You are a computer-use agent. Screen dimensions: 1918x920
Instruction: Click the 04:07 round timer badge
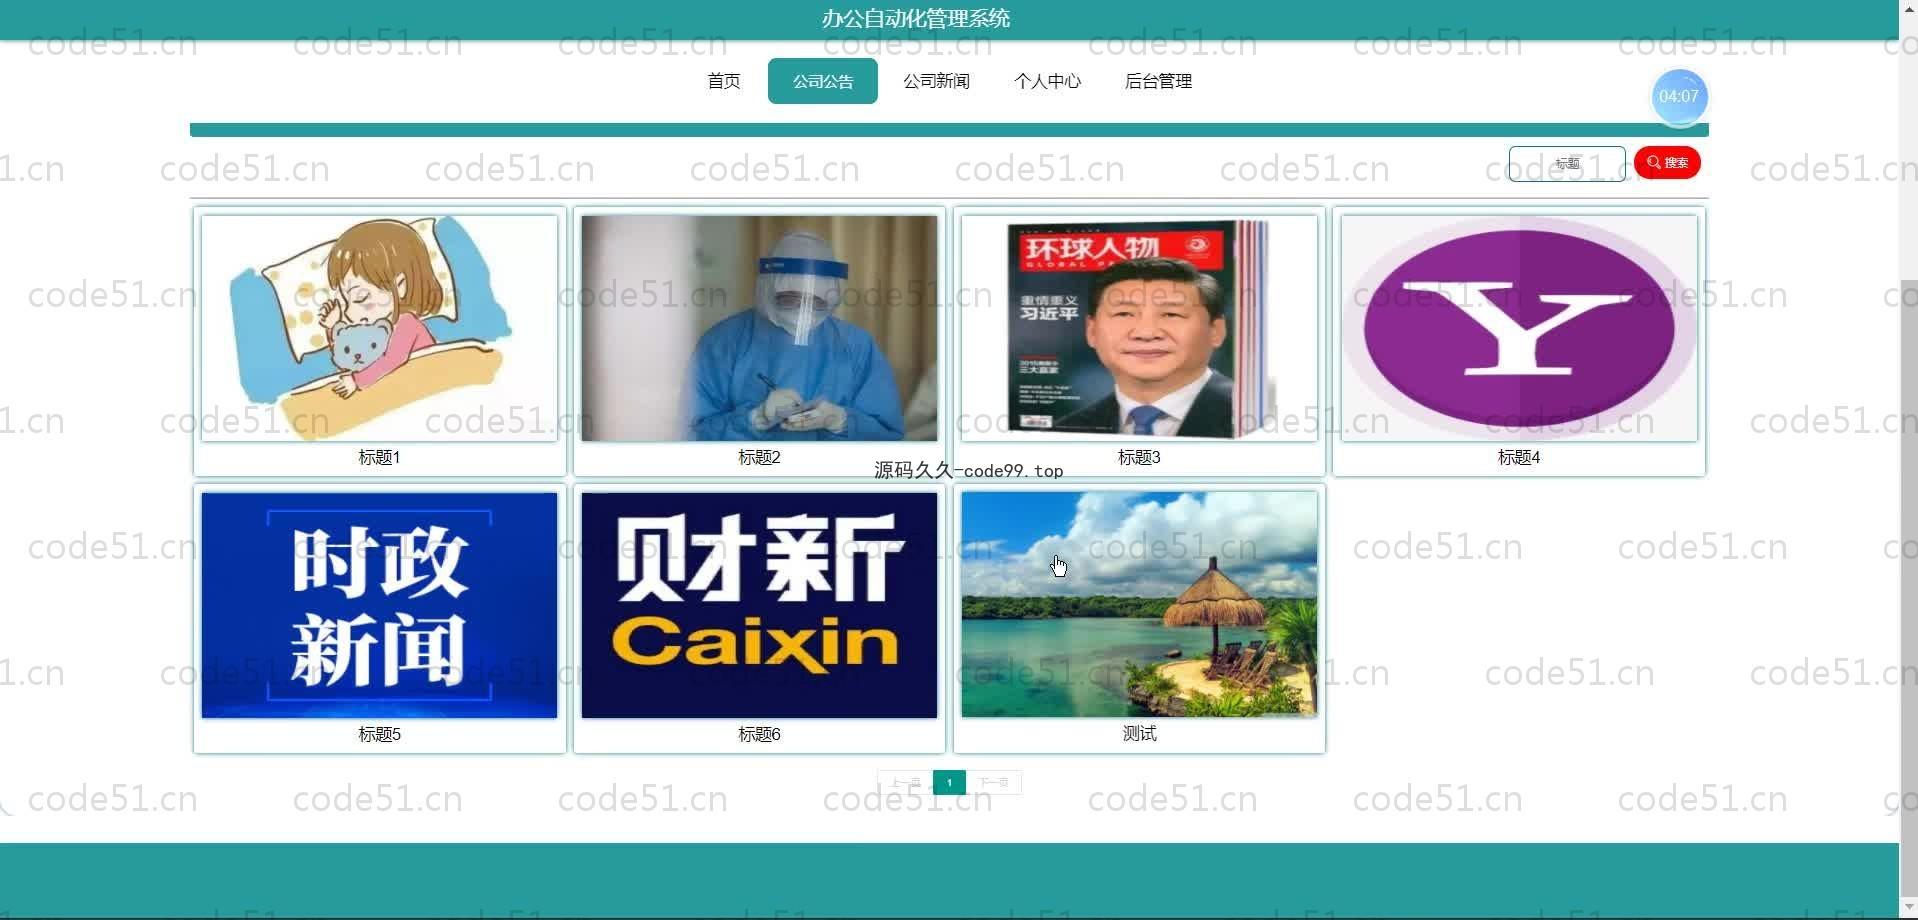(x=1679, y=97)
